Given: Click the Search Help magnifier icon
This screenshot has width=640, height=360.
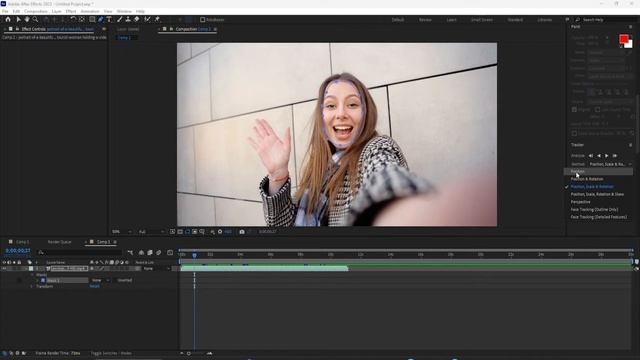Looking at the screenshot, I should [578, 20].
